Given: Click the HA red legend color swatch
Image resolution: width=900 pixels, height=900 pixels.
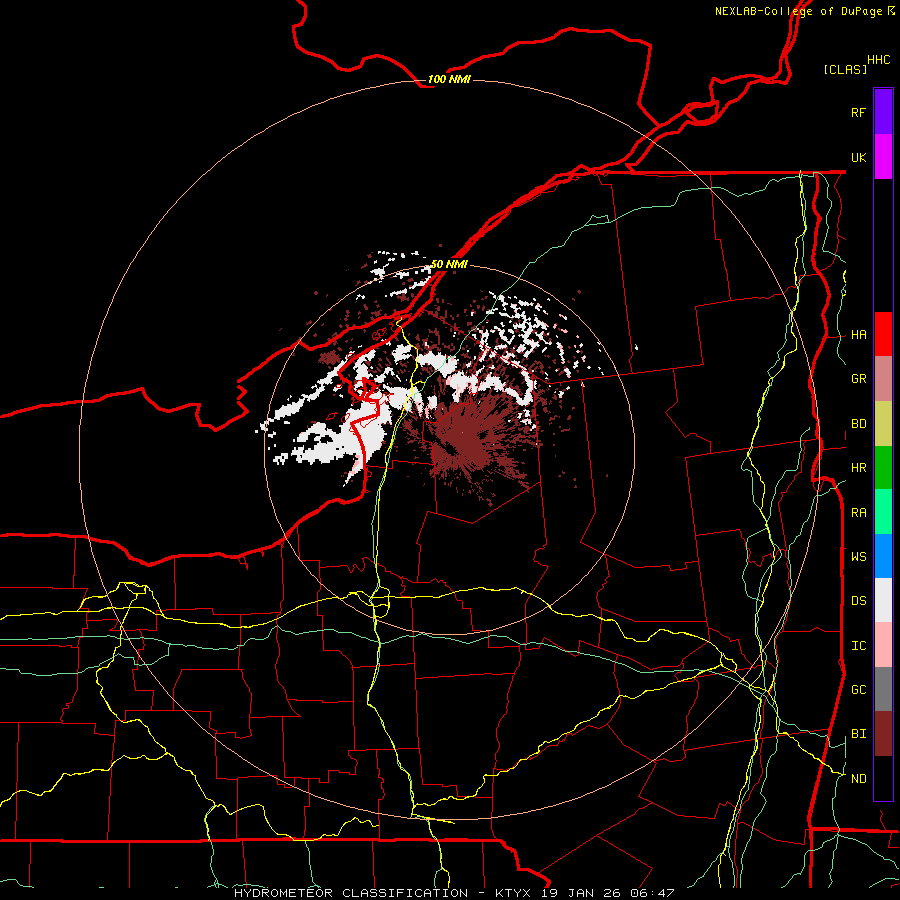Looking at the screenshot, I should tap(883, 334).
